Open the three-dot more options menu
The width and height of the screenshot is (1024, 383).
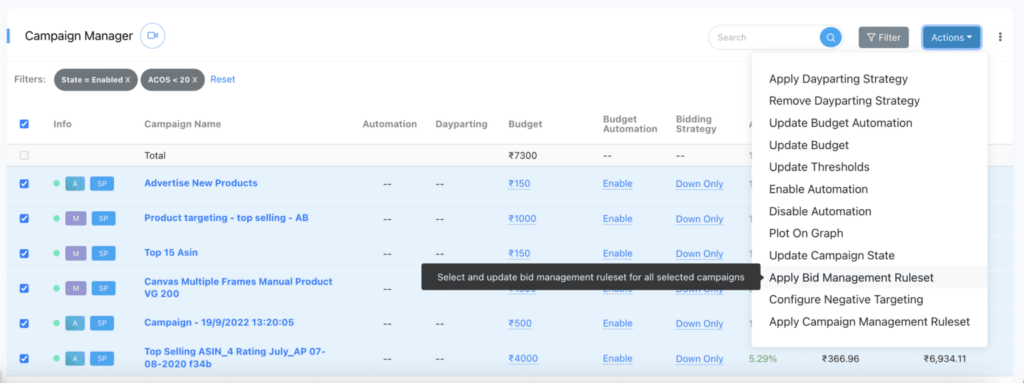[x=1000, y=37]
